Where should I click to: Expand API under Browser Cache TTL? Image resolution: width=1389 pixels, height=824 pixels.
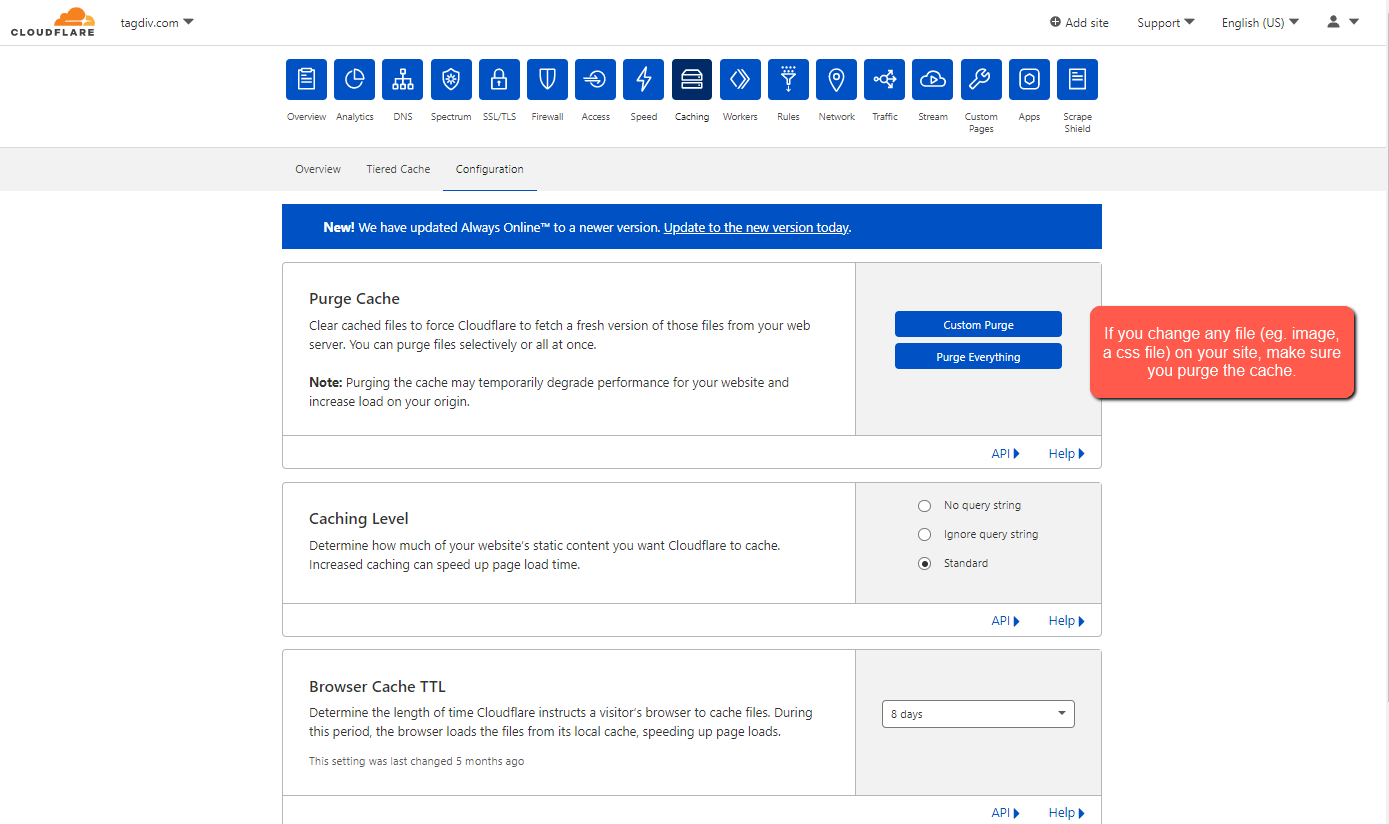coord(1005,813)
